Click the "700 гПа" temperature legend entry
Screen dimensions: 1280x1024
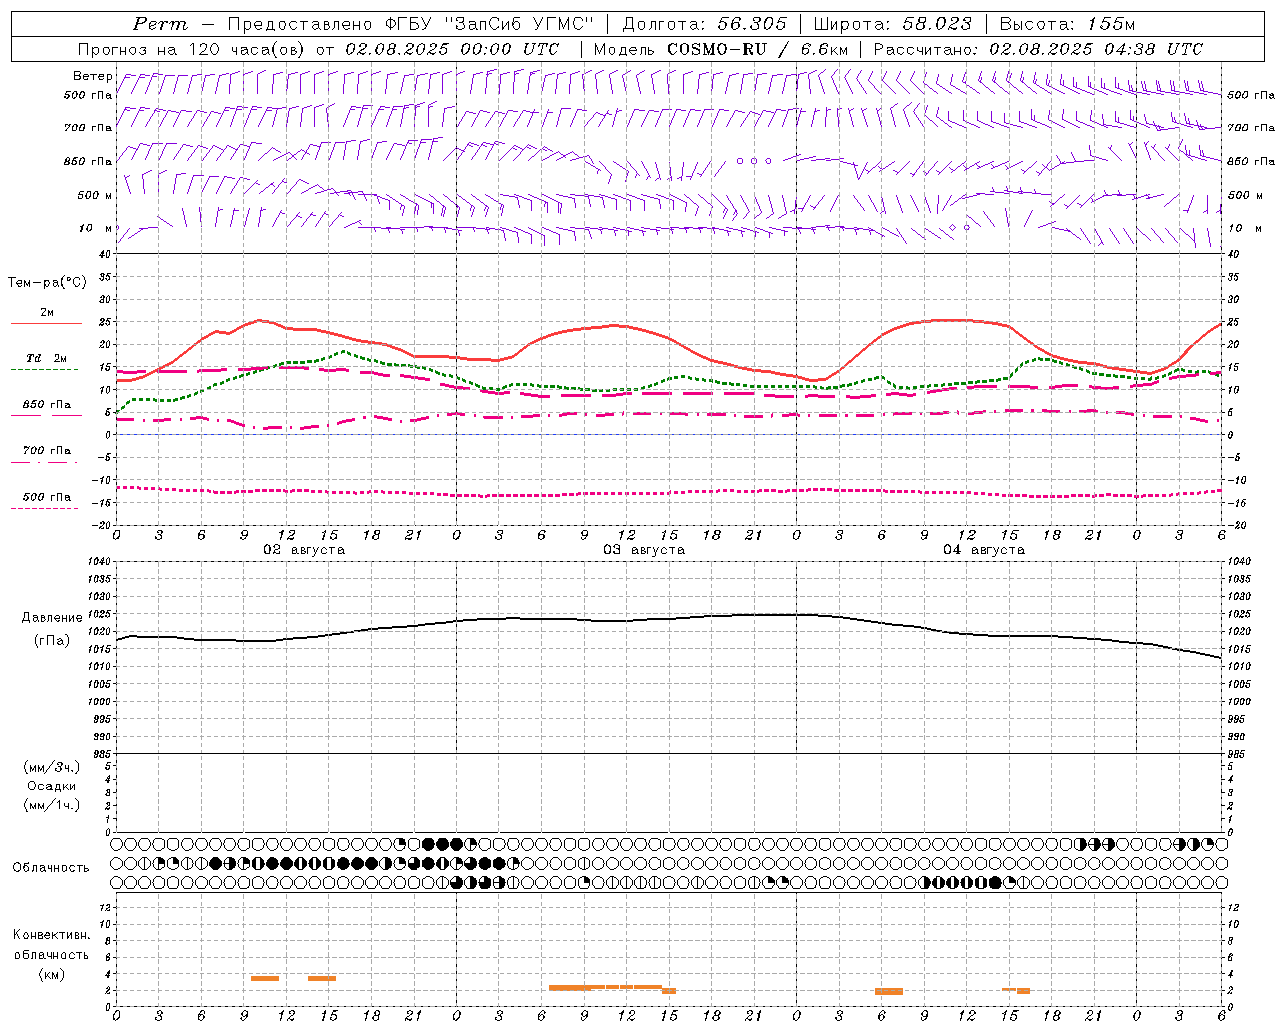point(47,450)
